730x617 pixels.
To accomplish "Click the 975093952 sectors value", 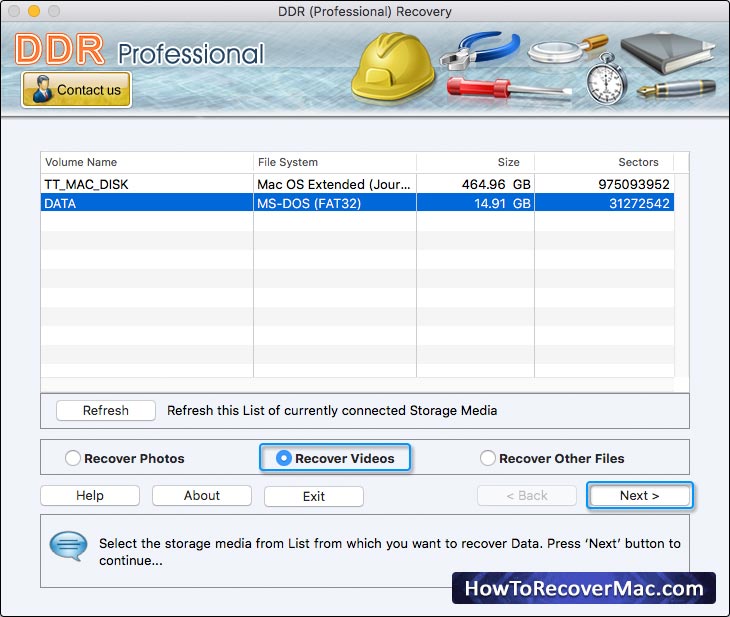I will point(634,184).
